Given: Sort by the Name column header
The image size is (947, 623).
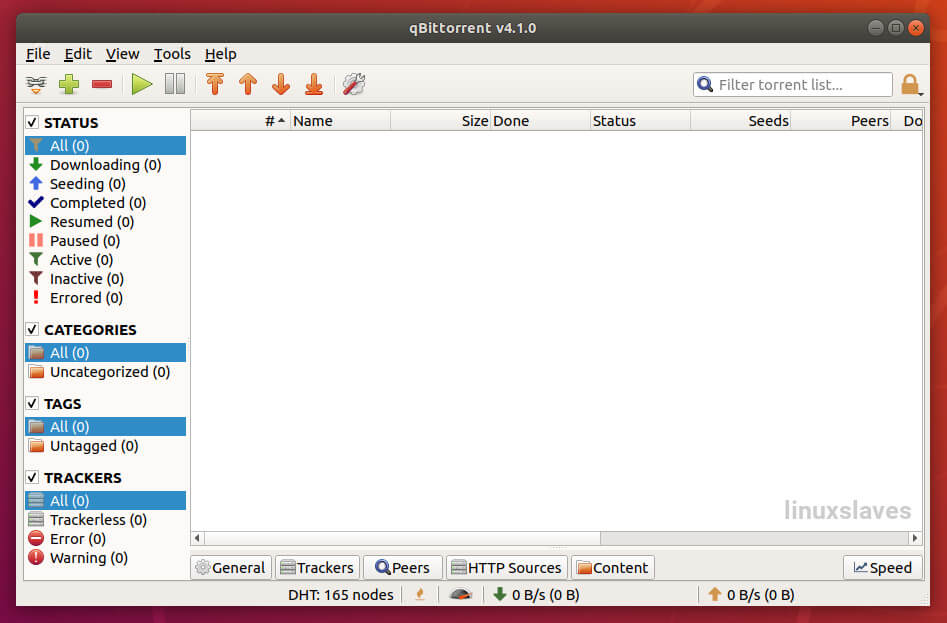Looking at the screenshot, I should (x=341, y=121).
